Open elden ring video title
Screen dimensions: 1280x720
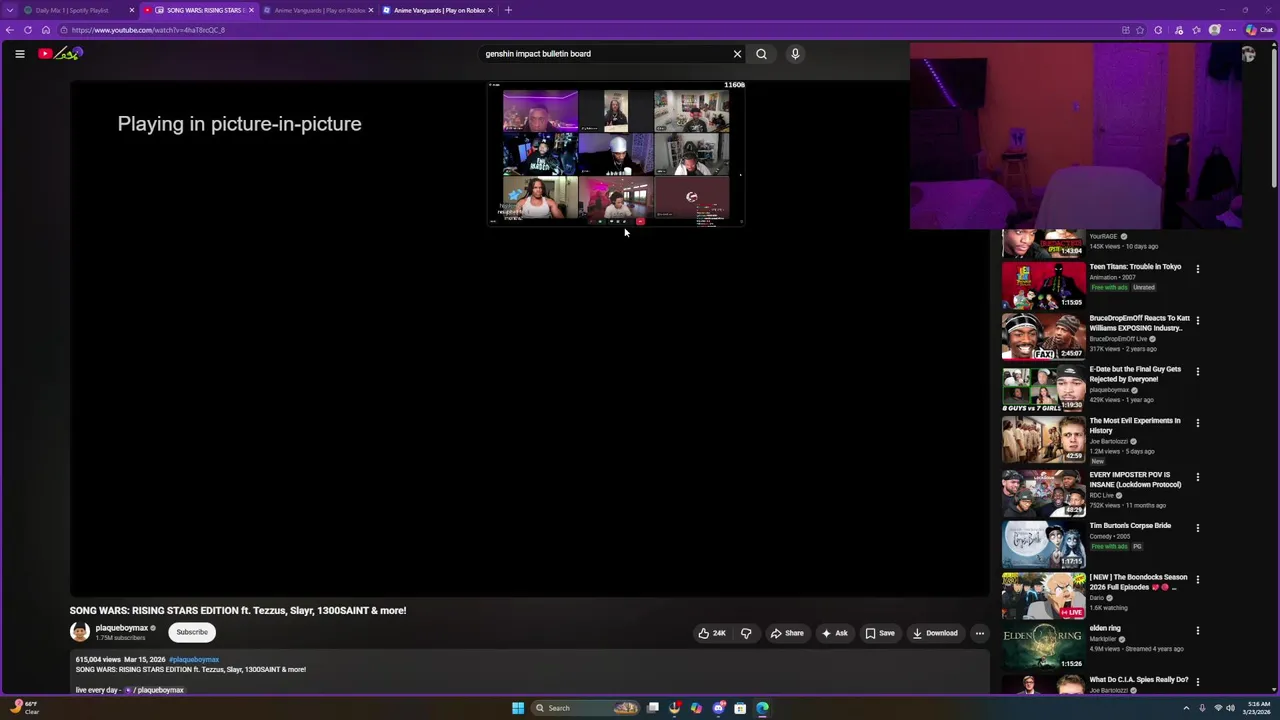coord(1105,628)
